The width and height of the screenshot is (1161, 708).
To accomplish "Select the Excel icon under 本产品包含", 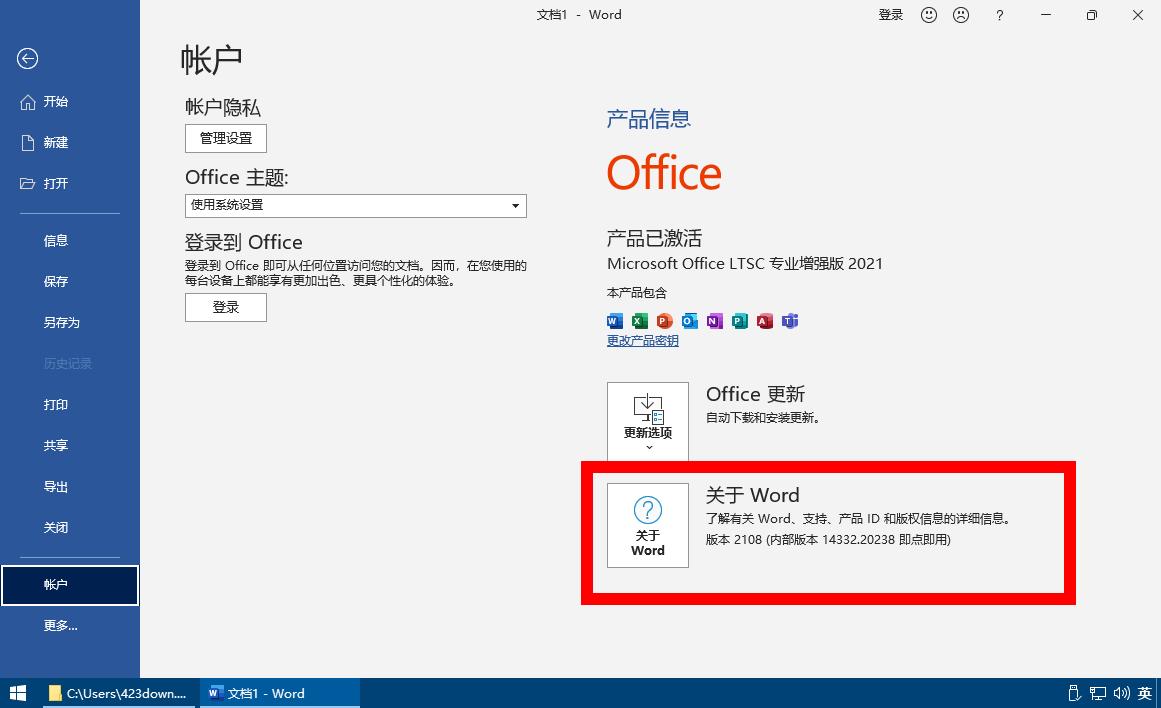I will point(639,321).
